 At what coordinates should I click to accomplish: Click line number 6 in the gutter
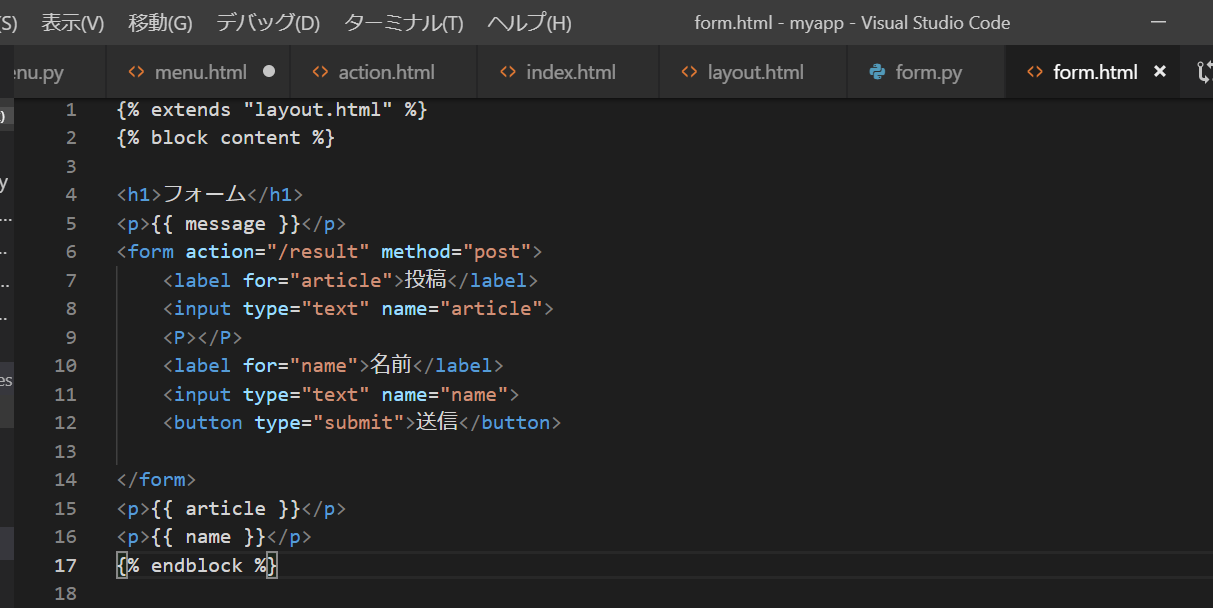70,251
